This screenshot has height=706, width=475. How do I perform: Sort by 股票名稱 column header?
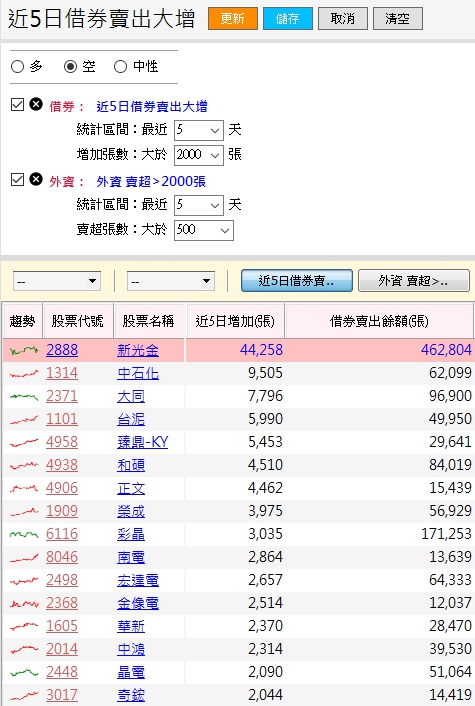(149, 321)
